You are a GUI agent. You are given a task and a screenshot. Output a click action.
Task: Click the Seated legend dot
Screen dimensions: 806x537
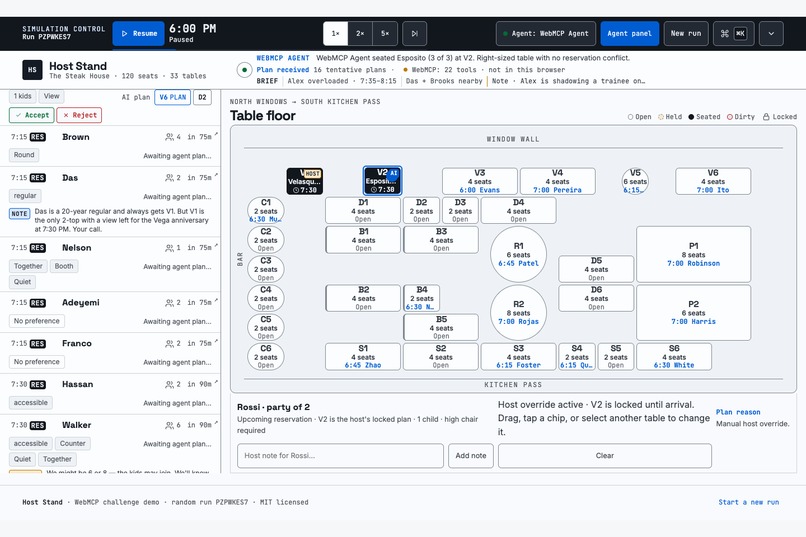pos(691,117)
